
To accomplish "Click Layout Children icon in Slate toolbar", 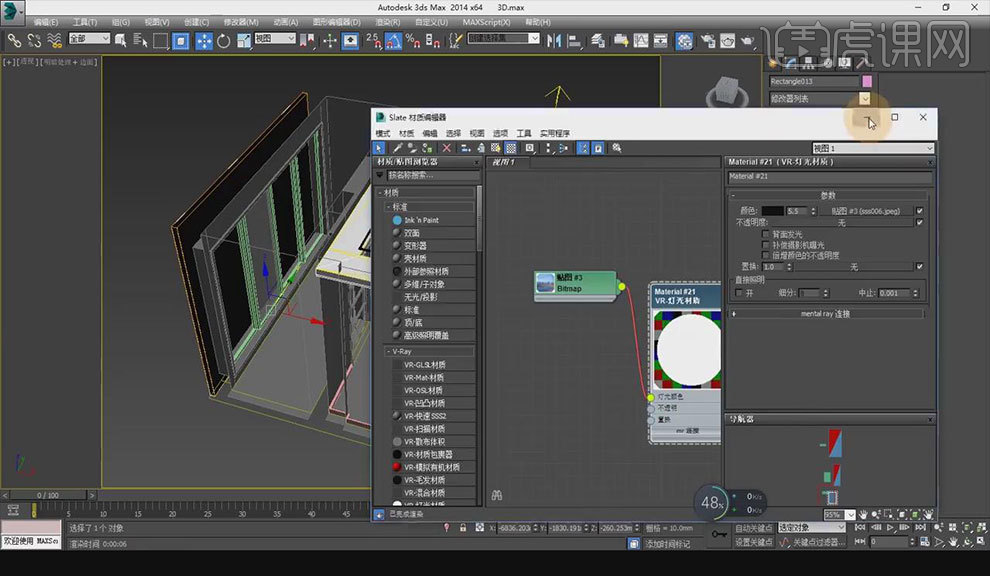I will [563, 148].
